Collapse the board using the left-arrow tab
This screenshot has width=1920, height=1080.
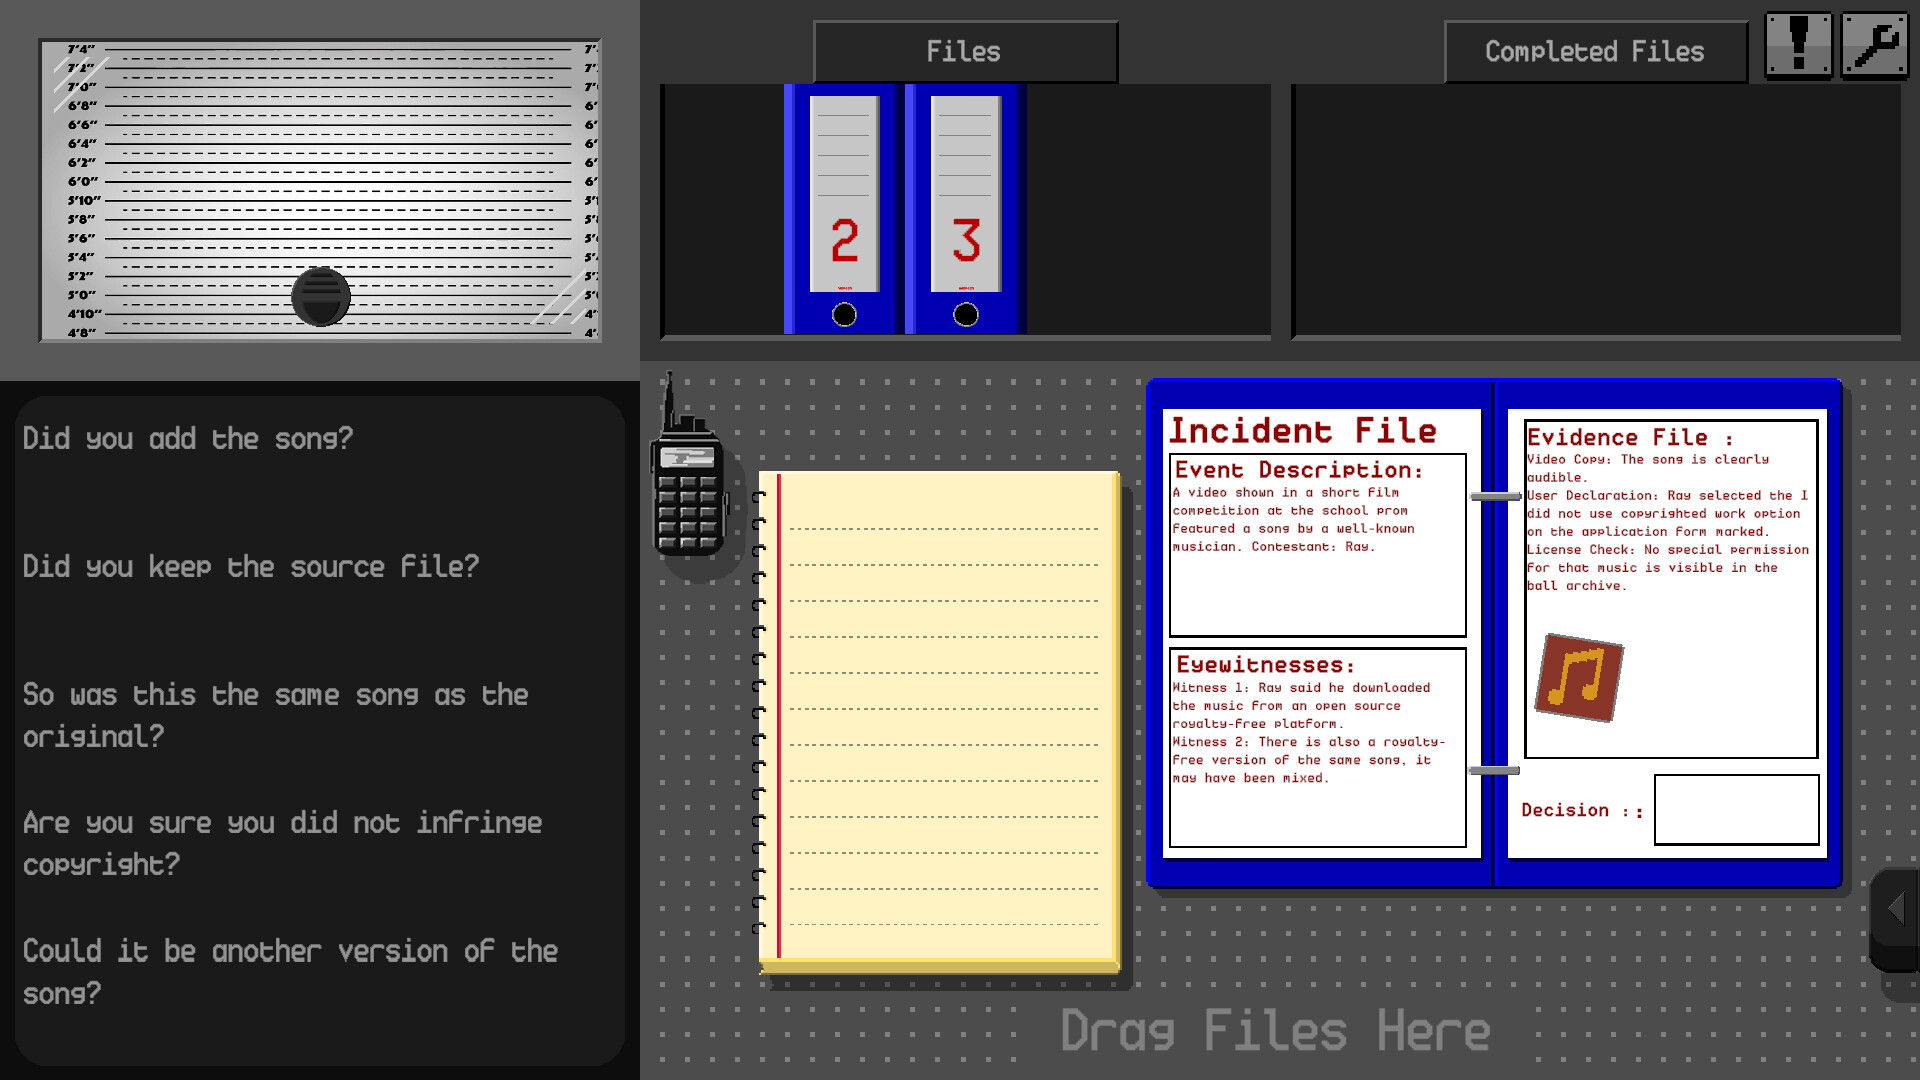pos(1896,908)
